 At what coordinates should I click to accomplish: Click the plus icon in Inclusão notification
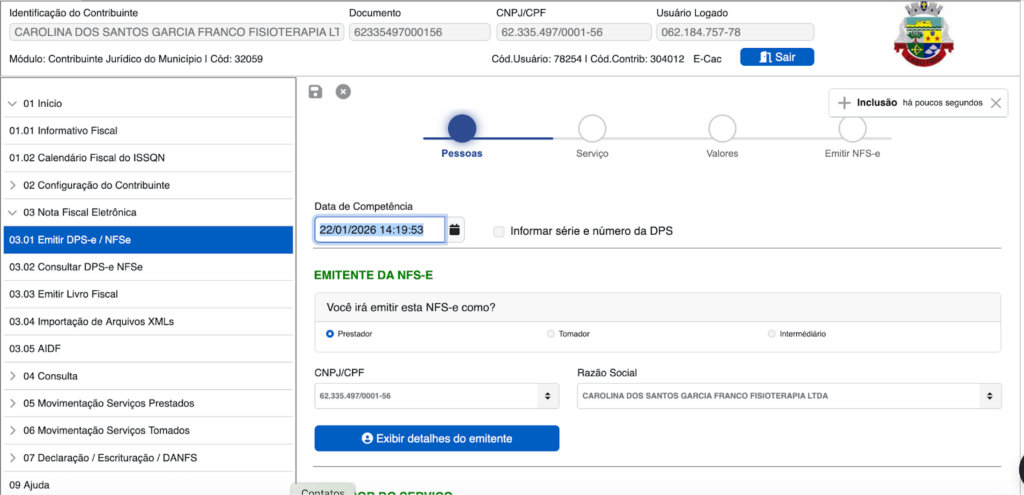coord(844,103)
